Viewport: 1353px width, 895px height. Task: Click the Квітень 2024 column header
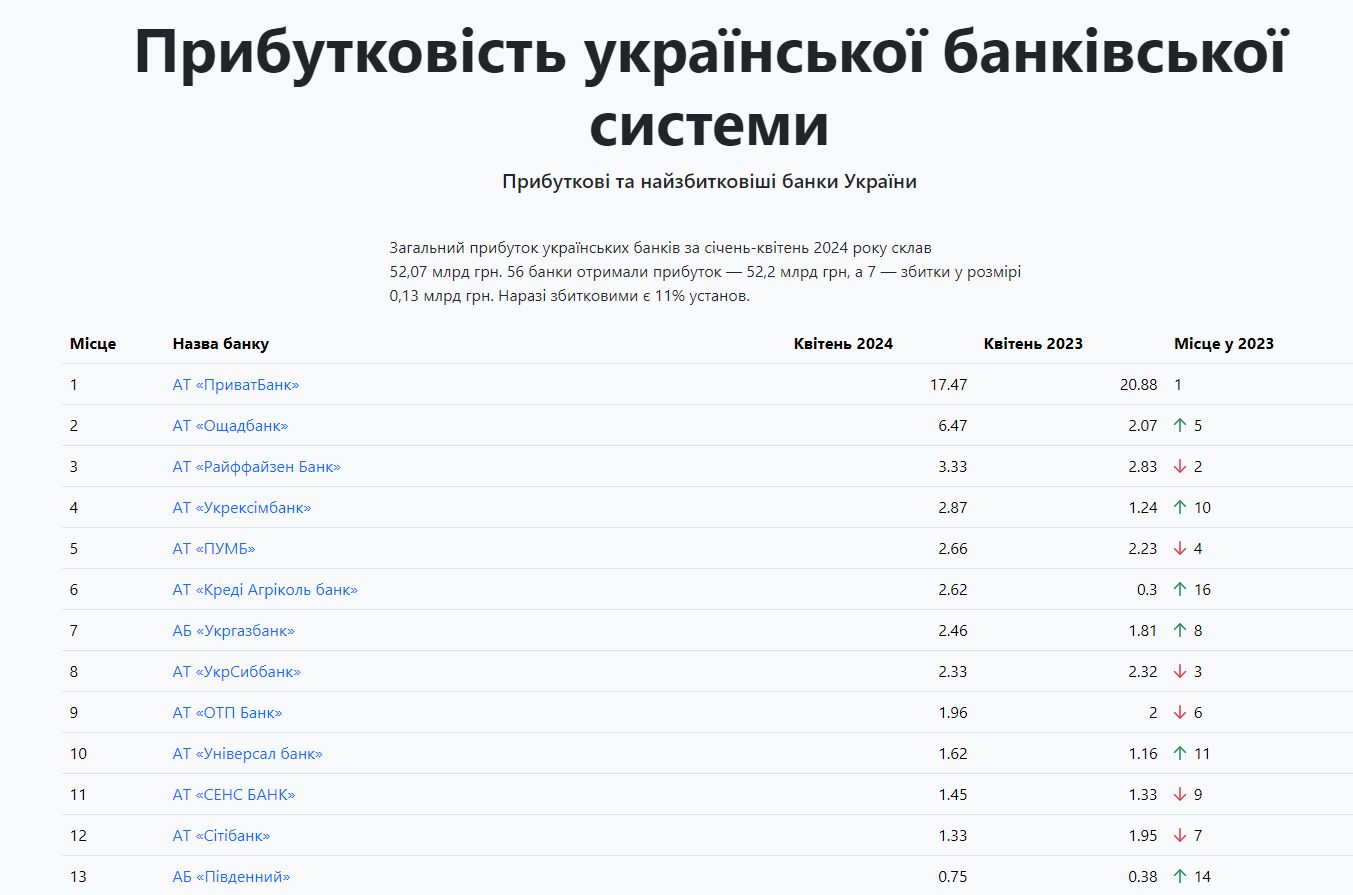pos(843,344)
